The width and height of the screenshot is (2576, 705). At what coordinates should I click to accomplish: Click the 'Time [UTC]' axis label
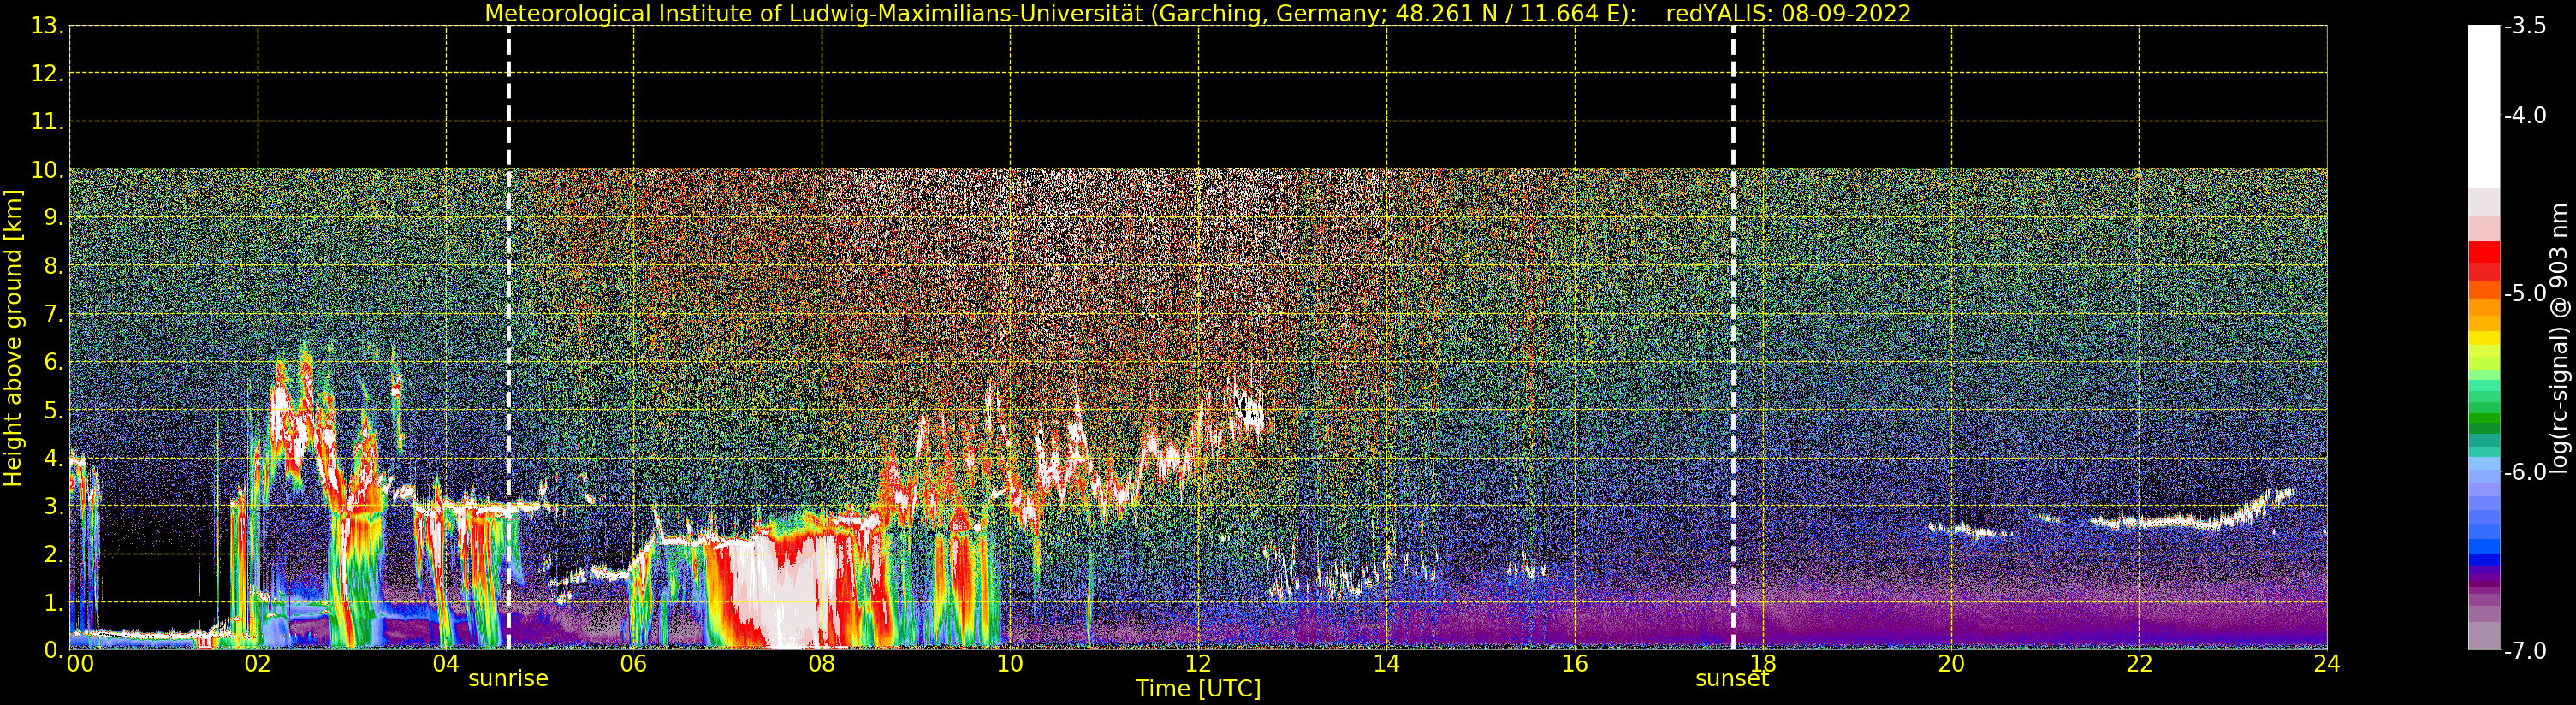[x=1198, y=689]
